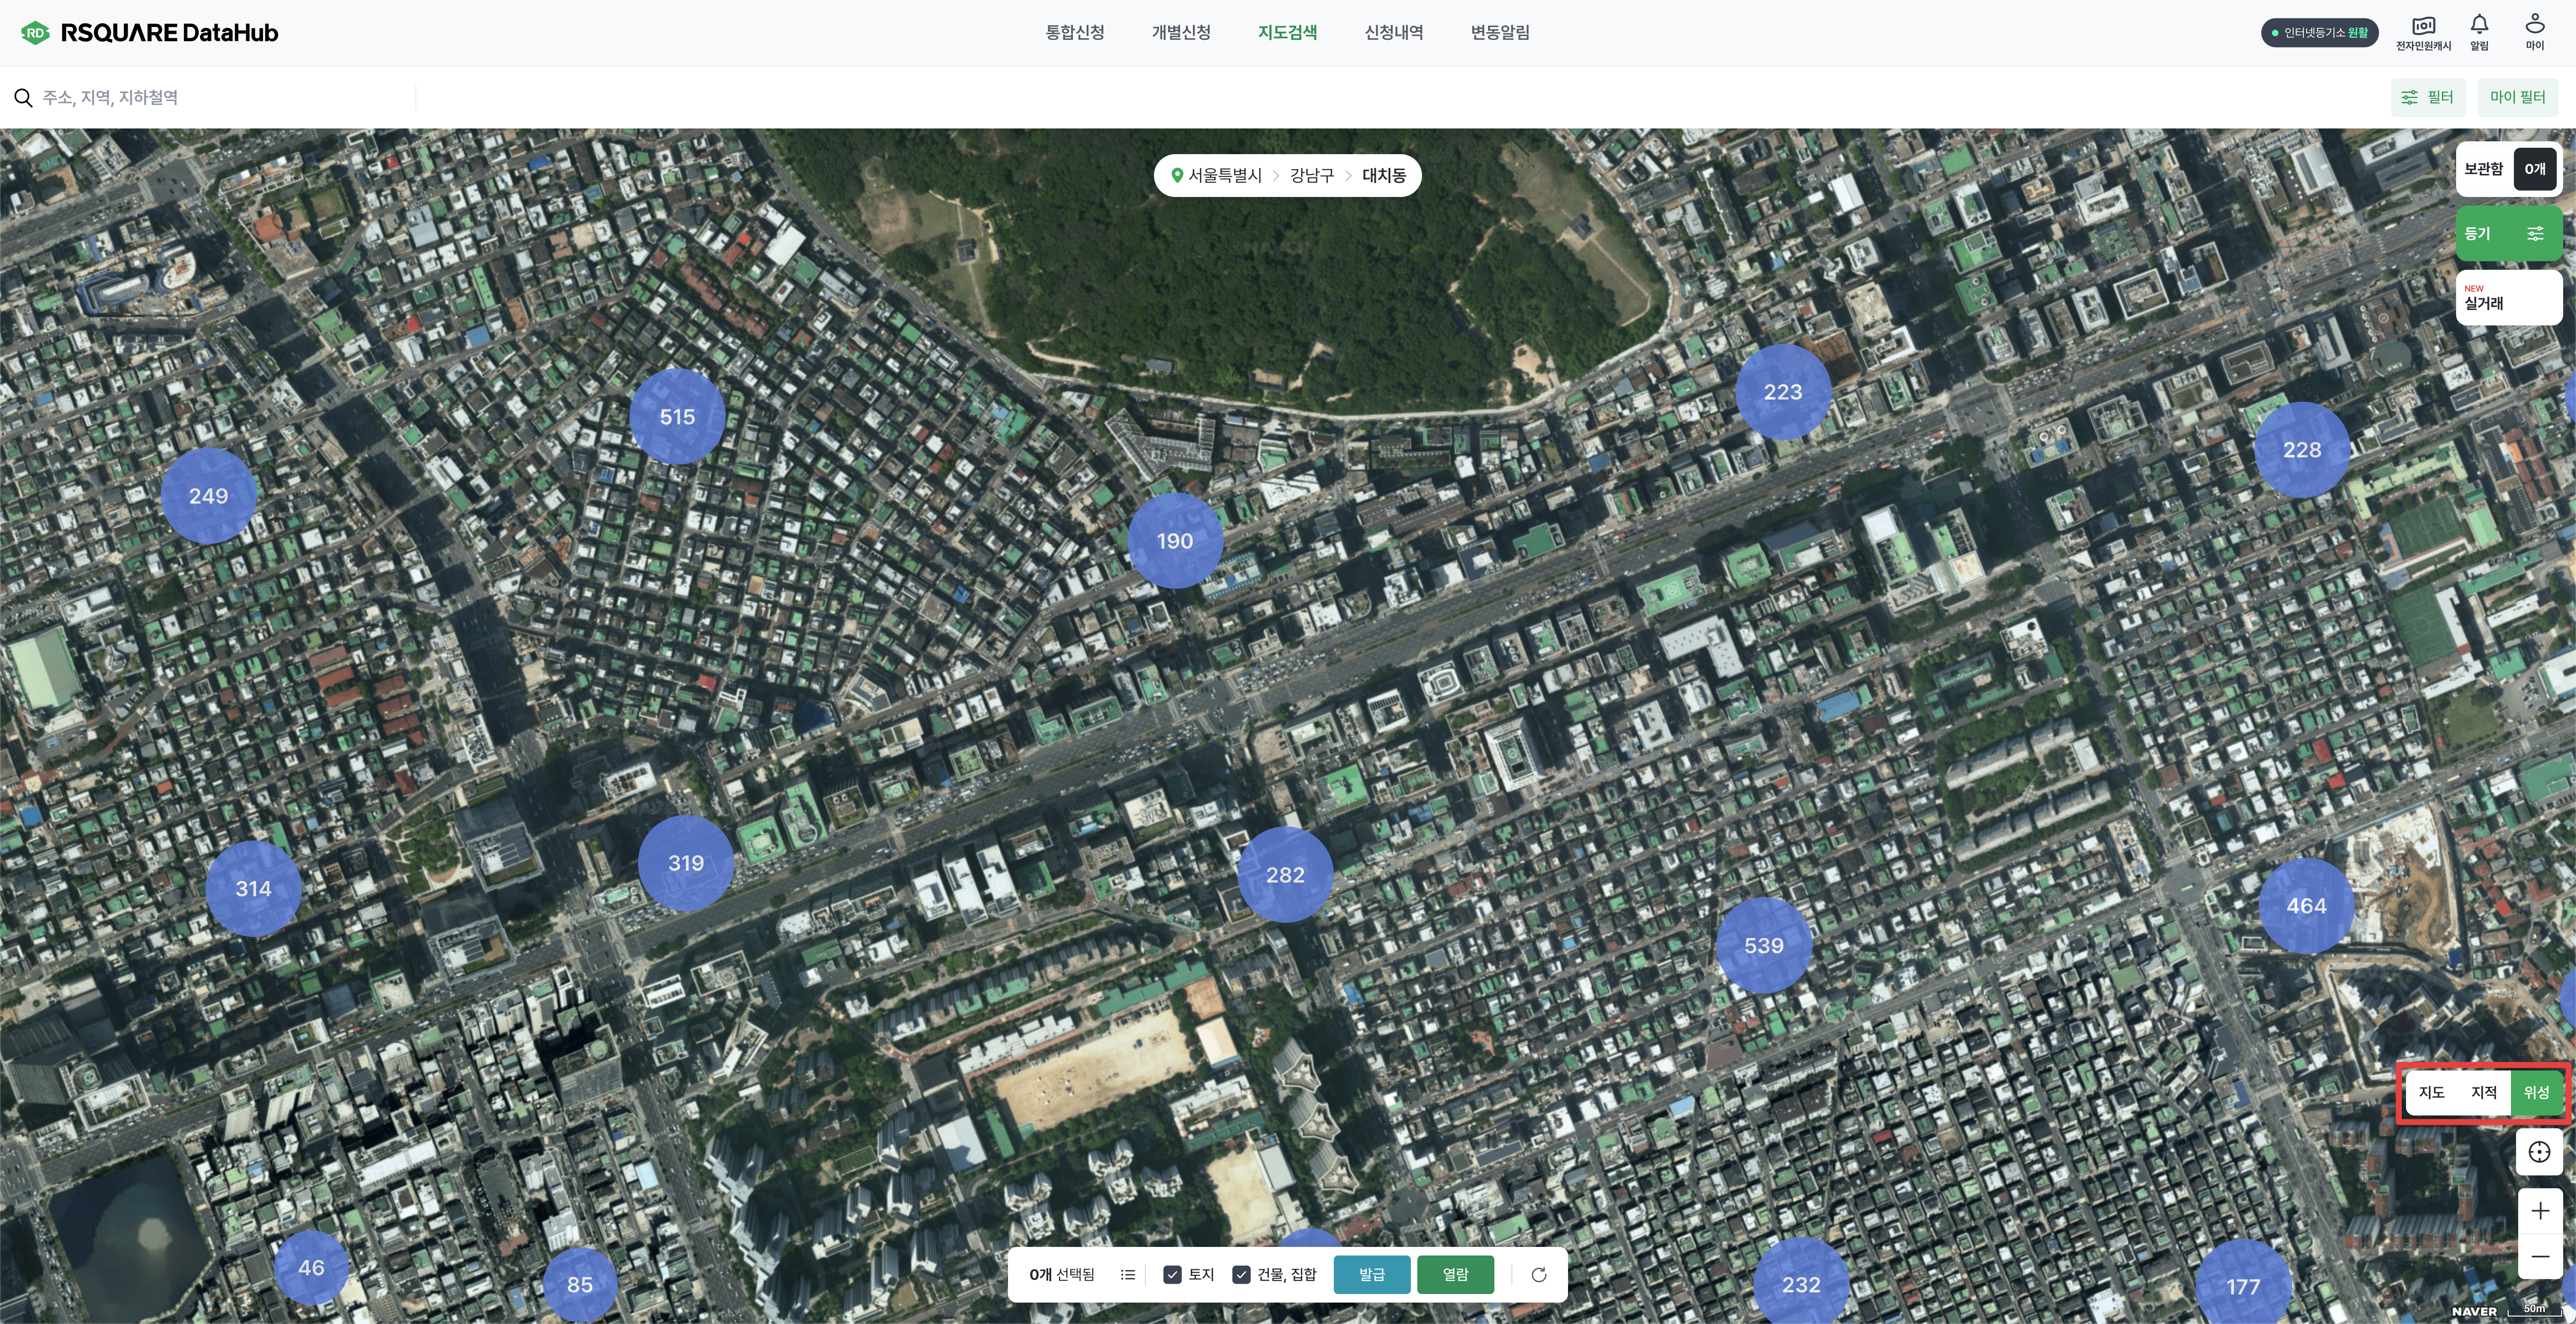The width and height of the screenshot is (2576, 1324).
Task: Click the location target icon on map
Action: (x=2539, y=1152)
